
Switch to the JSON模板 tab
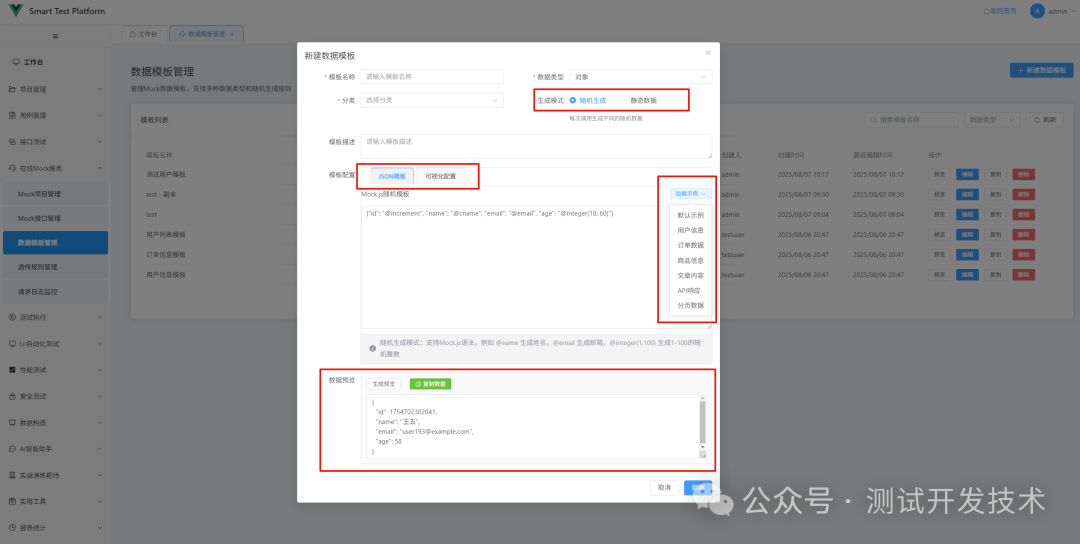coord(392,176)
